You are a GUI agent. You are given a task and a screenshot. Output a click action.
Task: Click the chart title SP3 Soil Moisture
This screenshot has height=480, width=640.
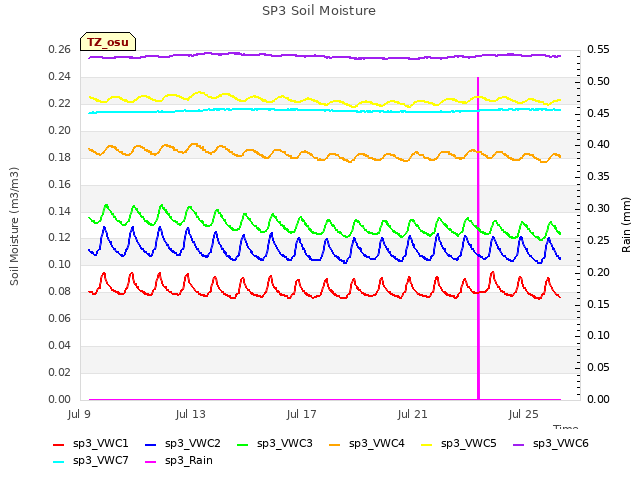[319, 11]
